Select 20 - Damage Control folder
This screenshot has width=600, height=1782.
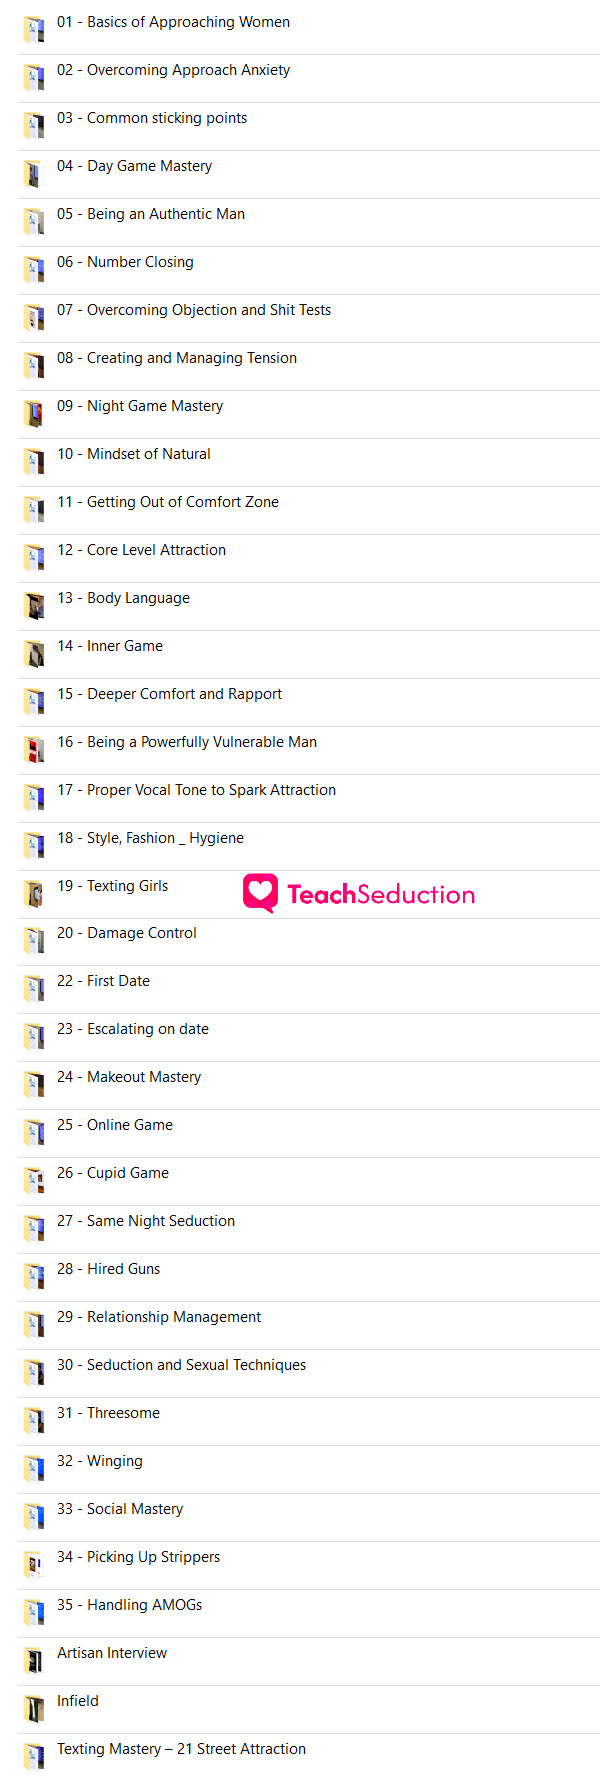click(x=126, y=933)
